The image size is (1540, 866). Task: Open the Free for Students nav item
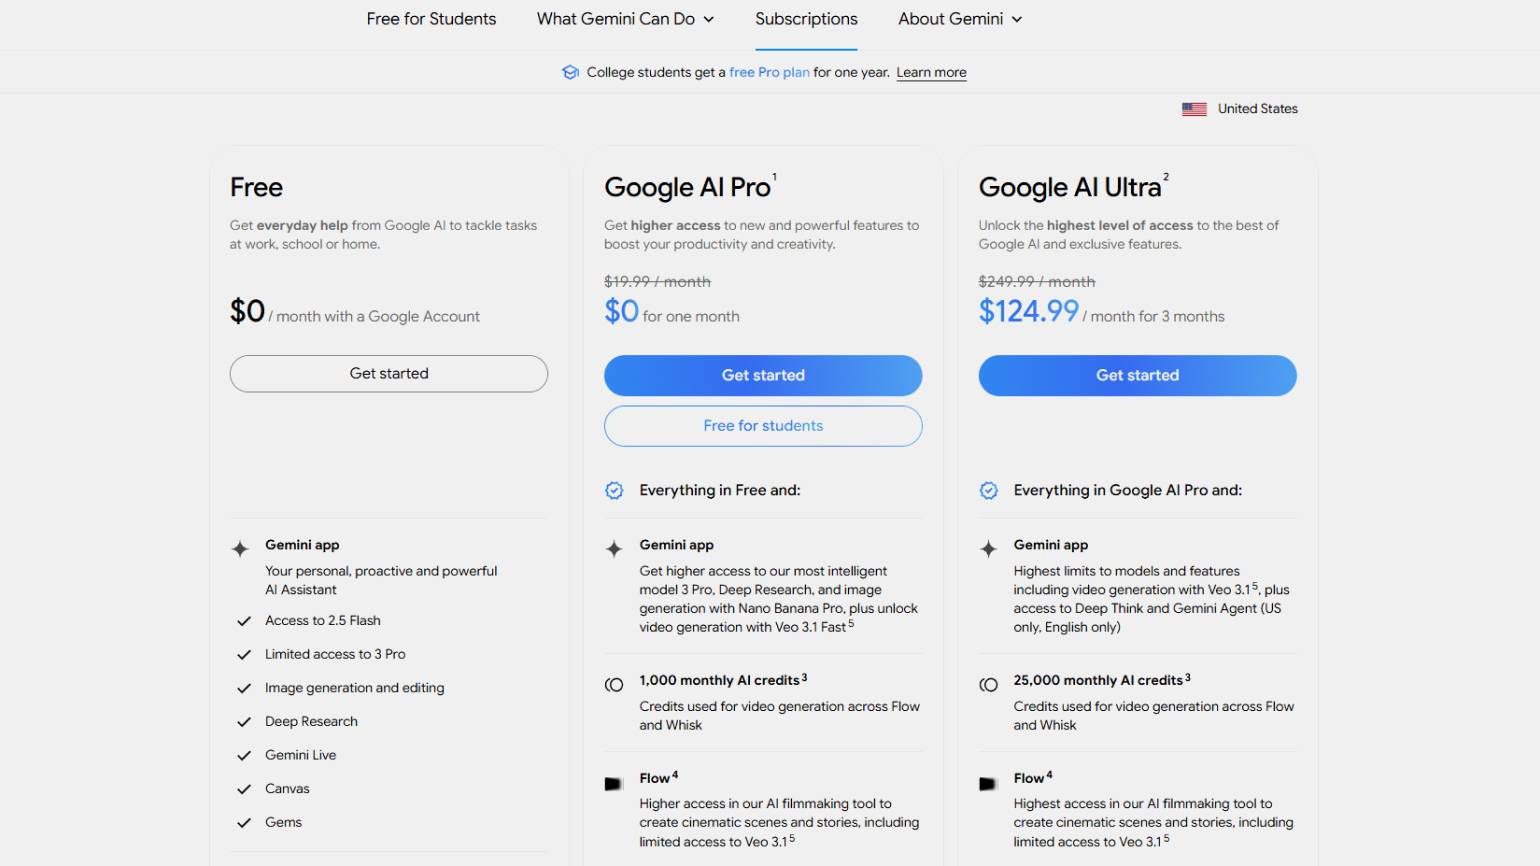pos(431,19)
